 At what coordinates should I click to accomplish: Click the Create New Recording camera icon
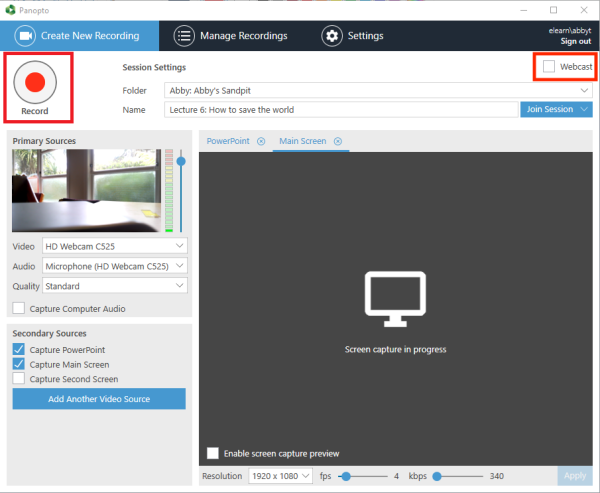click(x=26, y=36)
